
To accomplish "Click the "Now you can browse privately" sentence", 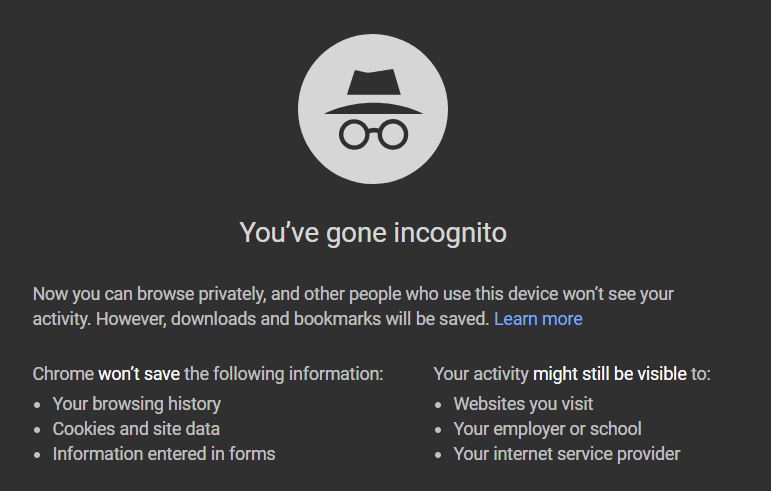I will [x=150, y=295].
